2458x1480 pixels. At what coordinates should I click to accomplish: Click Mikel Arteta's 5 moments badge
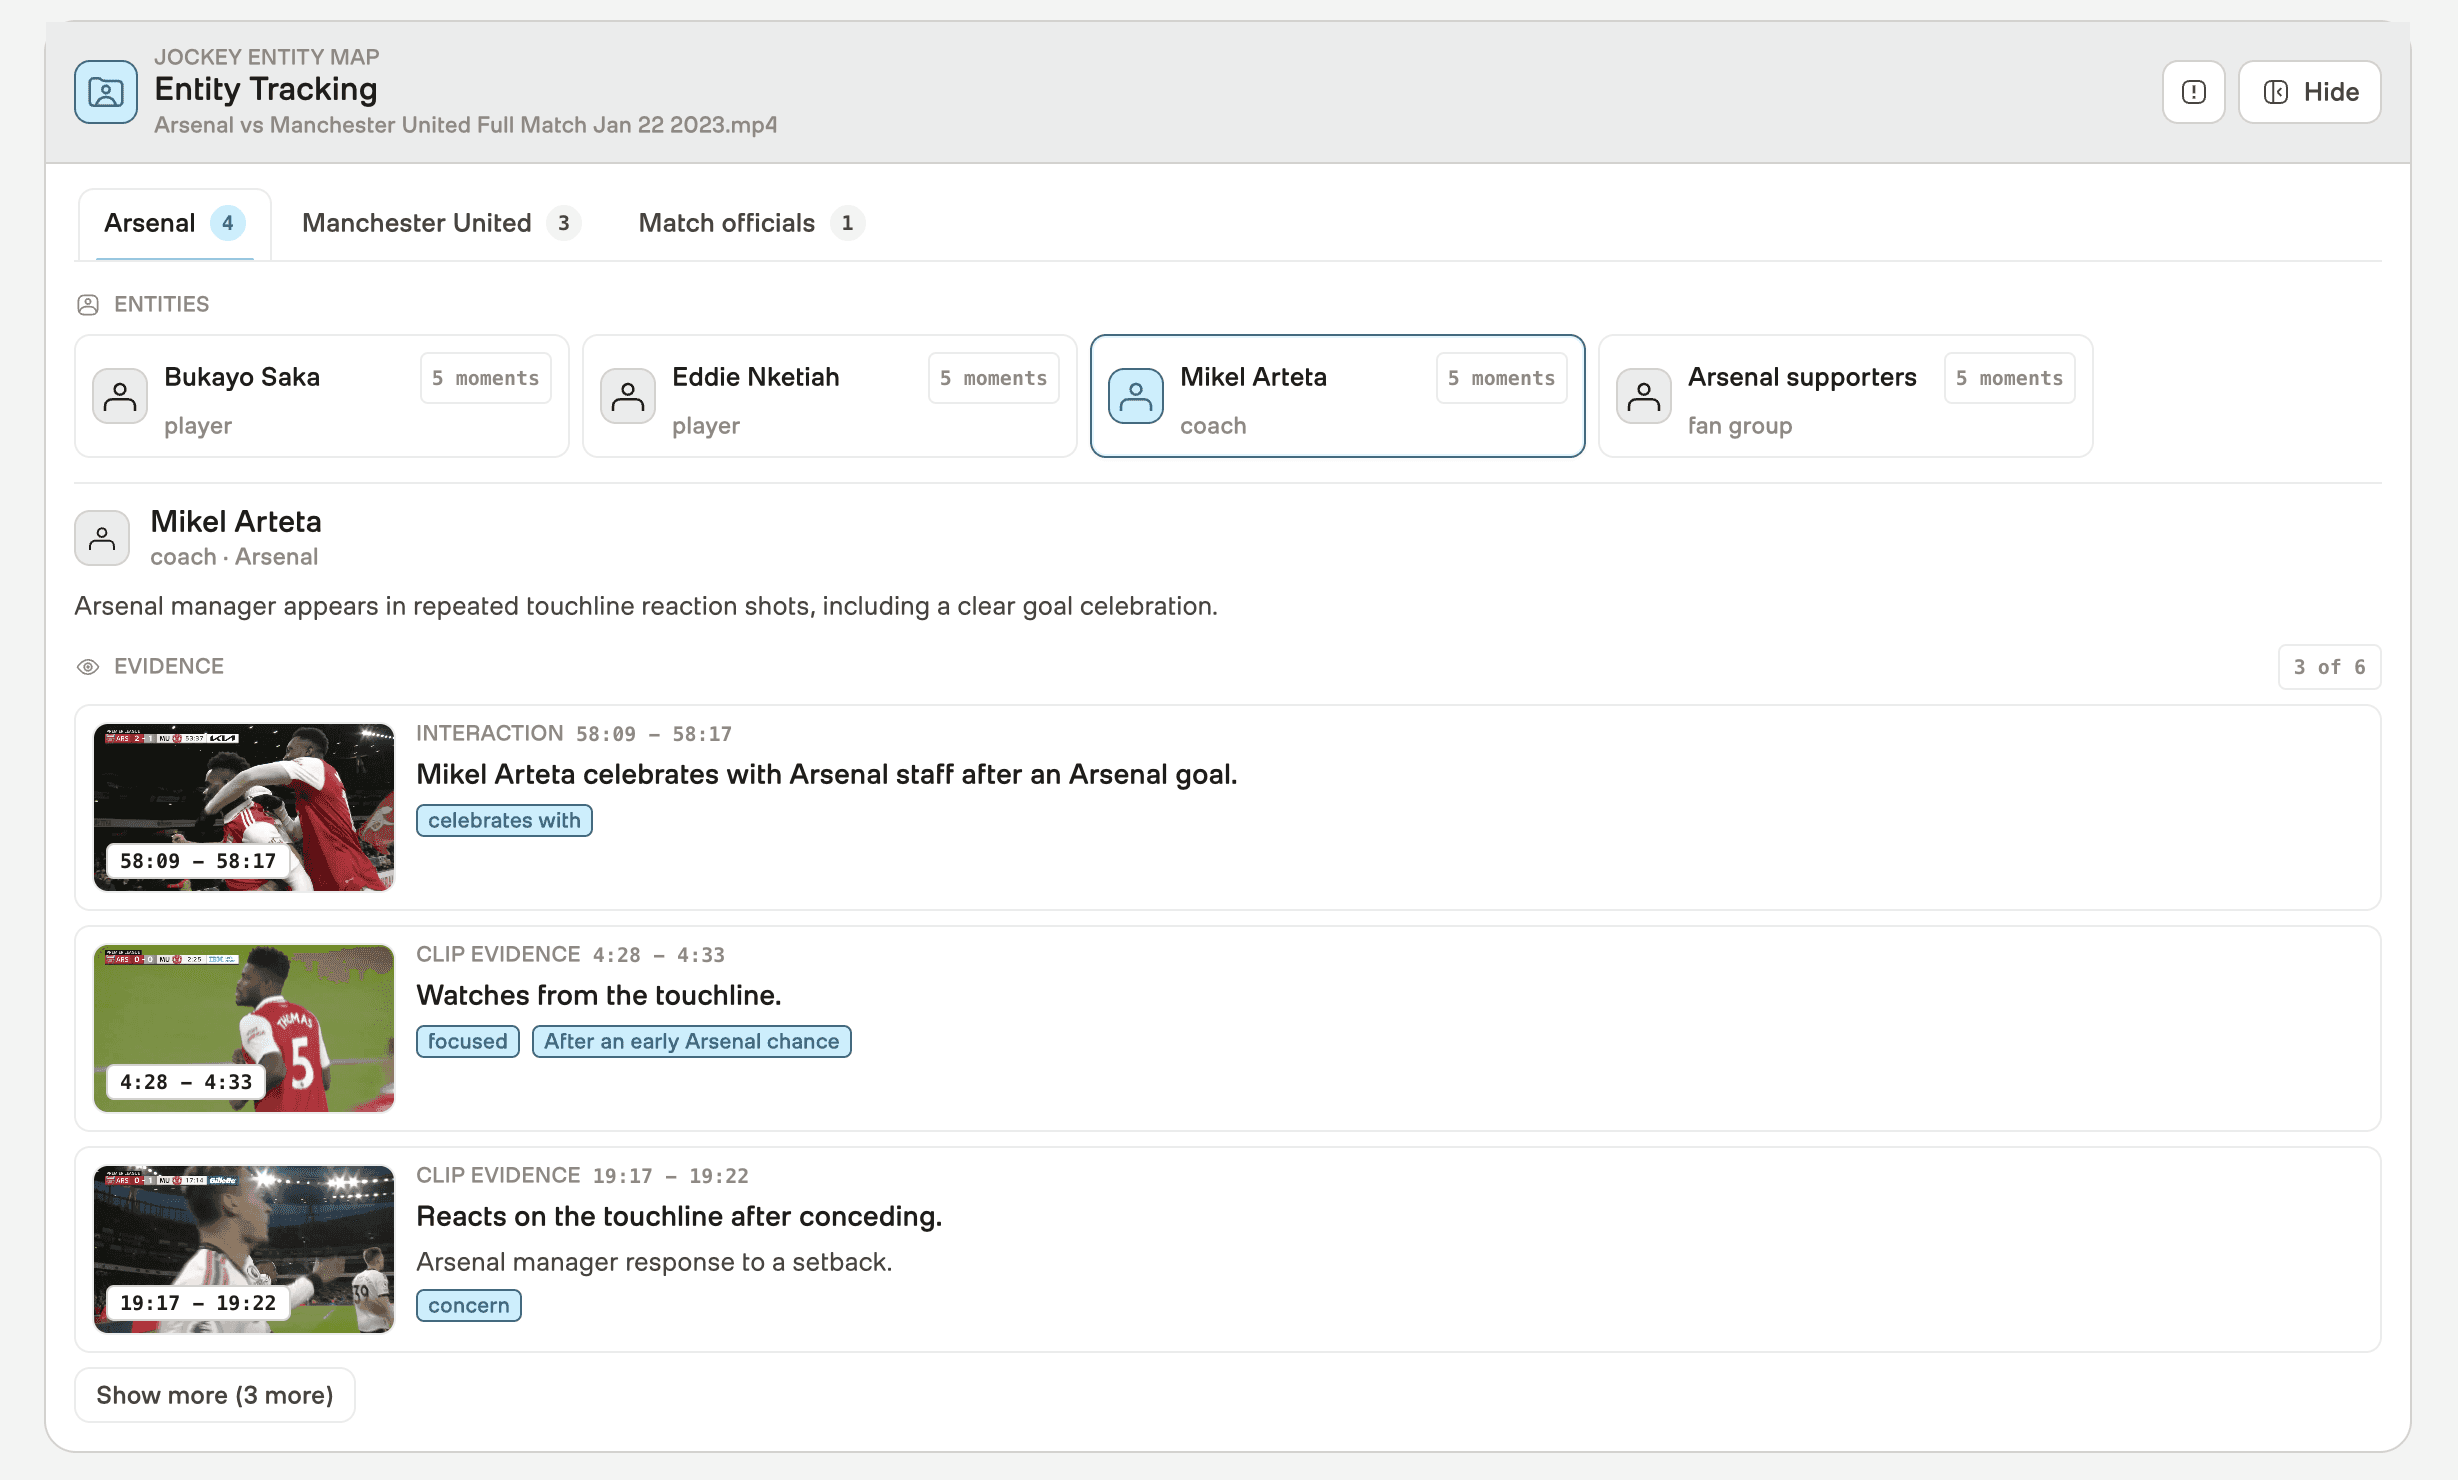click(x=1502, y=378)
